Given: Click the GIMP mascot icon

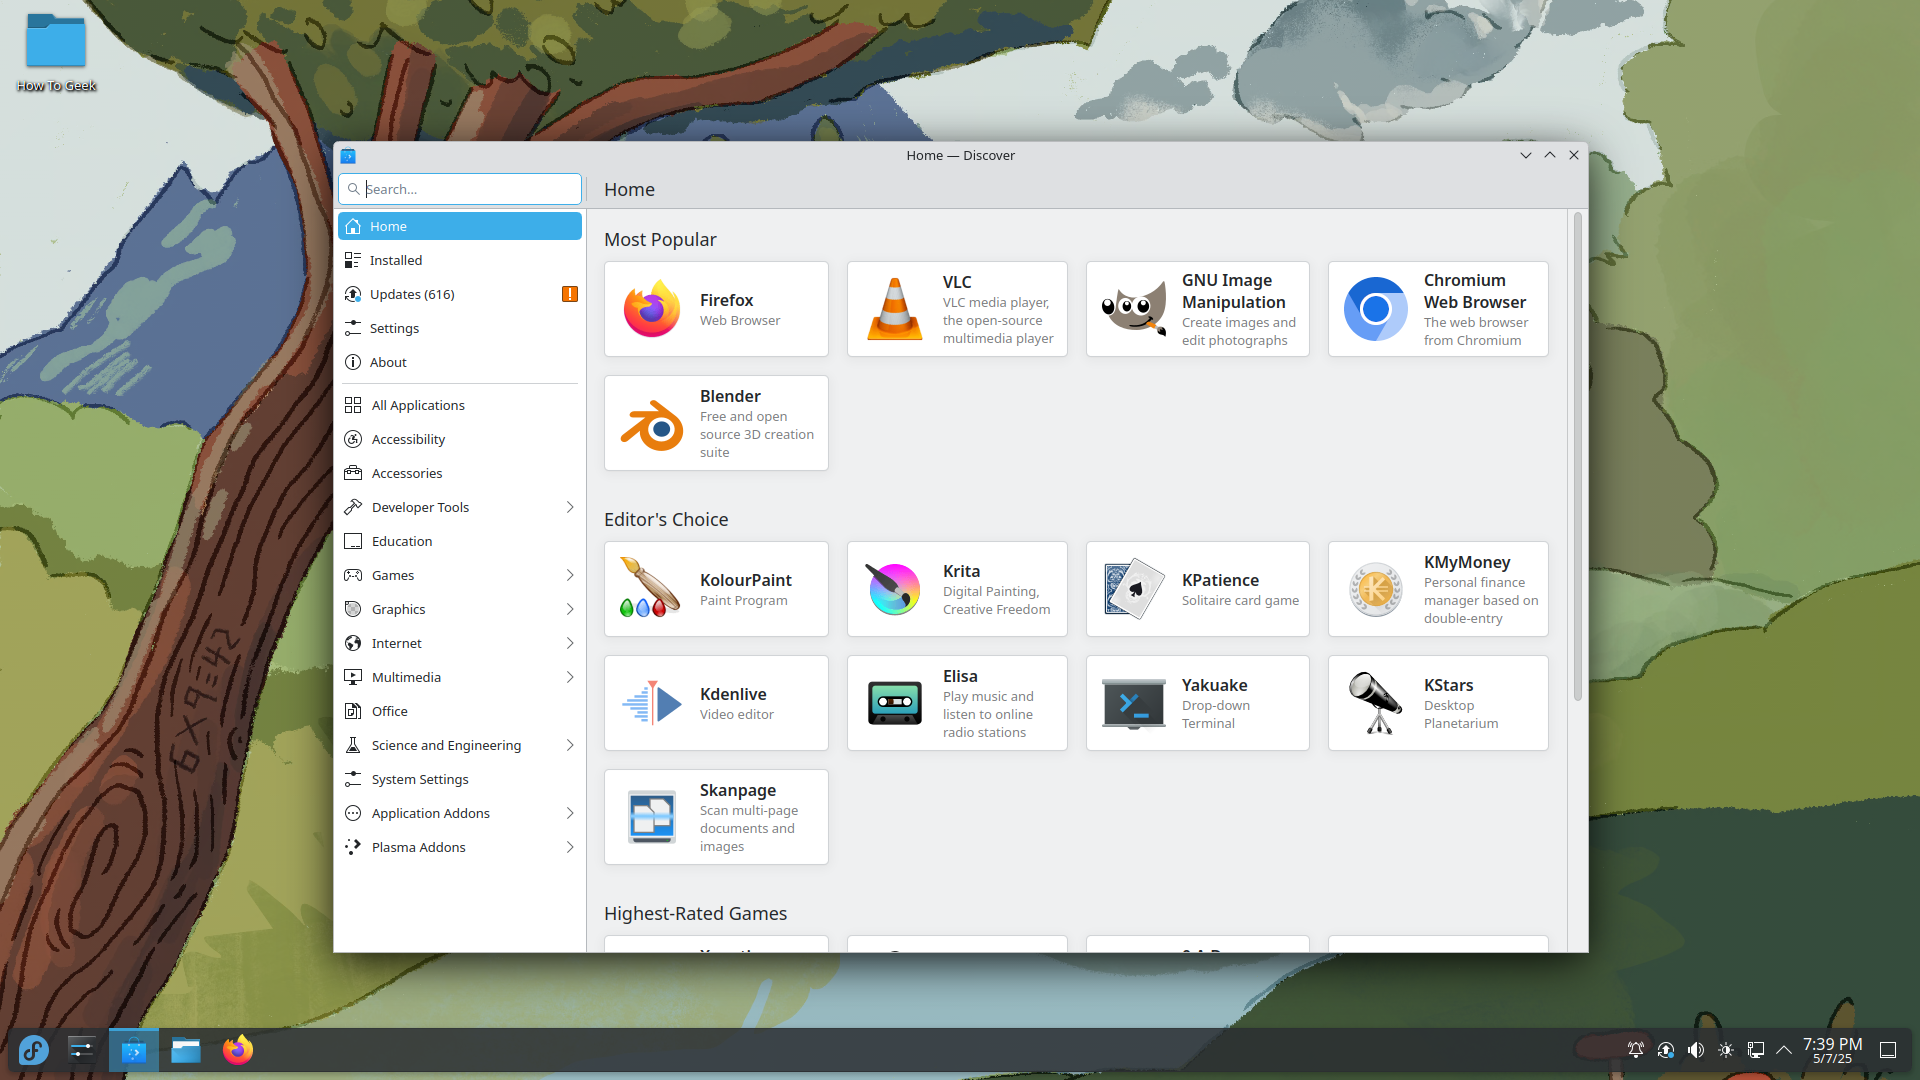Looking at the screenshot, I should [x=1134, y=309].
